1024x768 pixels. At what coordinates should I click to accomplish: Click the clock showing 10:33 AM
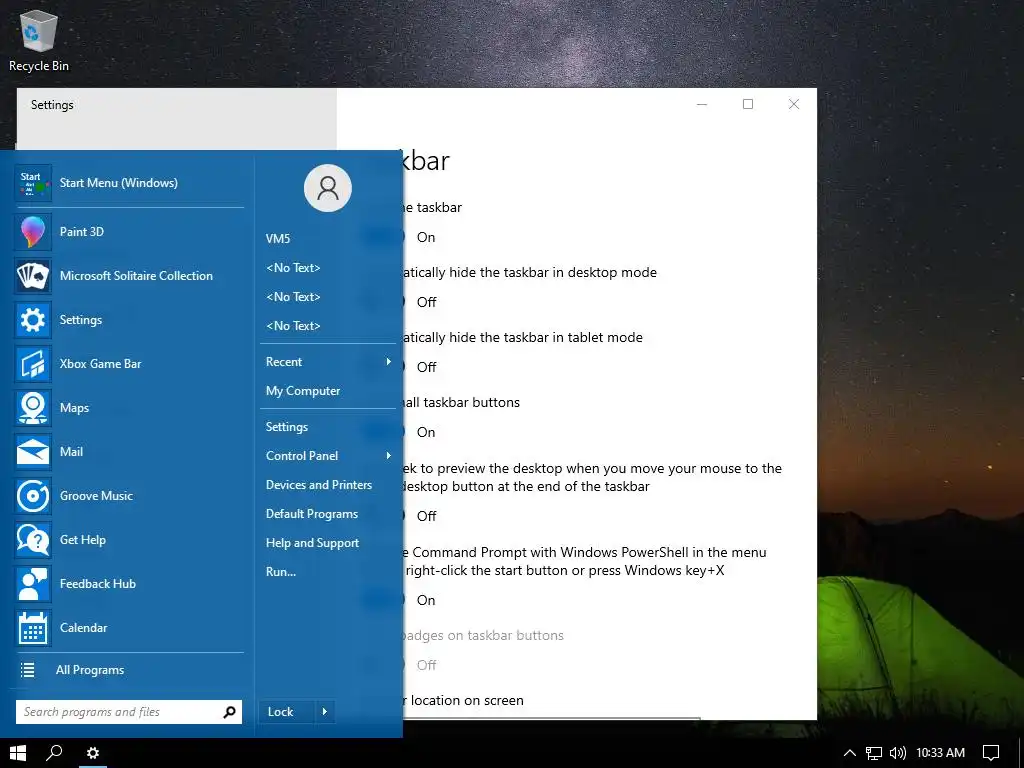coord(940,753)
